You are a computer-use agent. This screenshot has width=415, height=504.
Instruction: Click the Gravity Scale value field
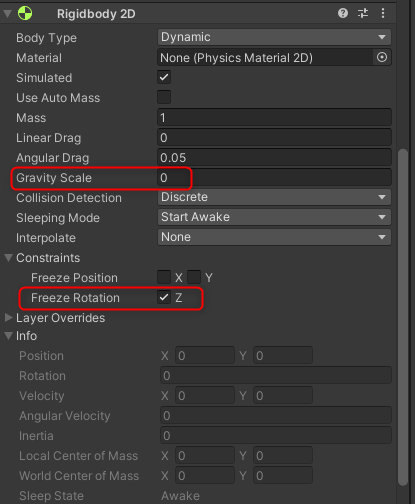click(x=274, y=177)
